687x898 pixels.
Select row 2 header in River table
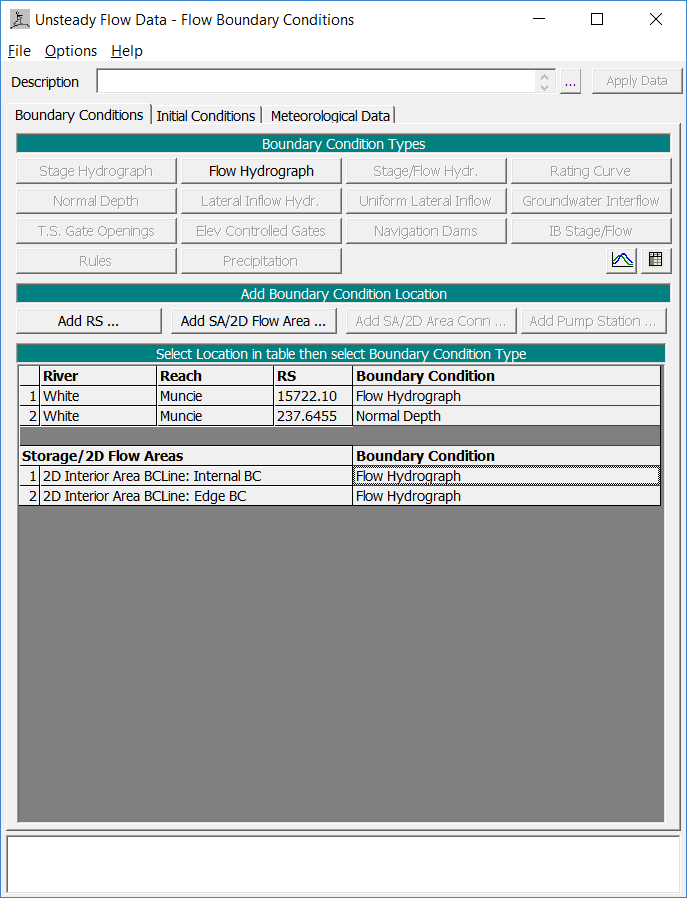pyautogui.click(x=30, y=416)
